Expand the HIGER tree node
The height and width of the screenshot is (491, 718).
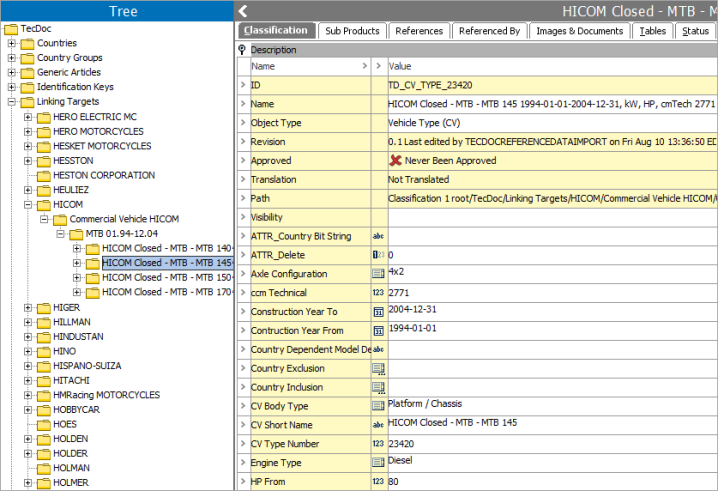tap(28, 308)
